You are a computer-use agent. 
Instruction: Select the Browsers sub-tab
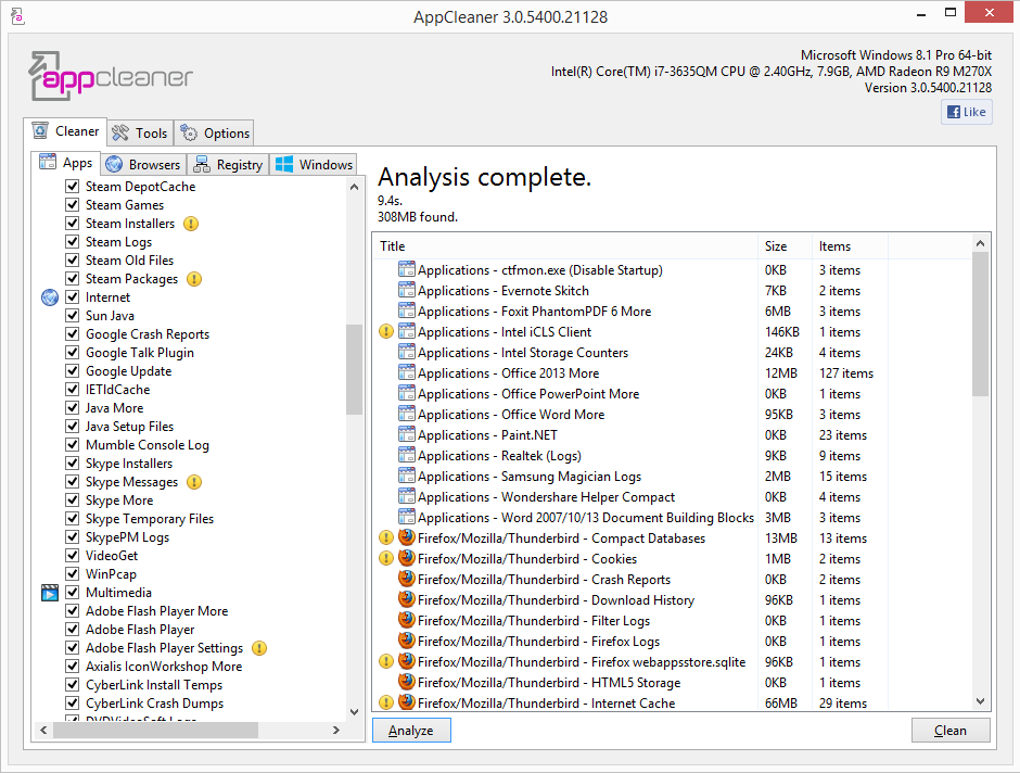point(143,165)
